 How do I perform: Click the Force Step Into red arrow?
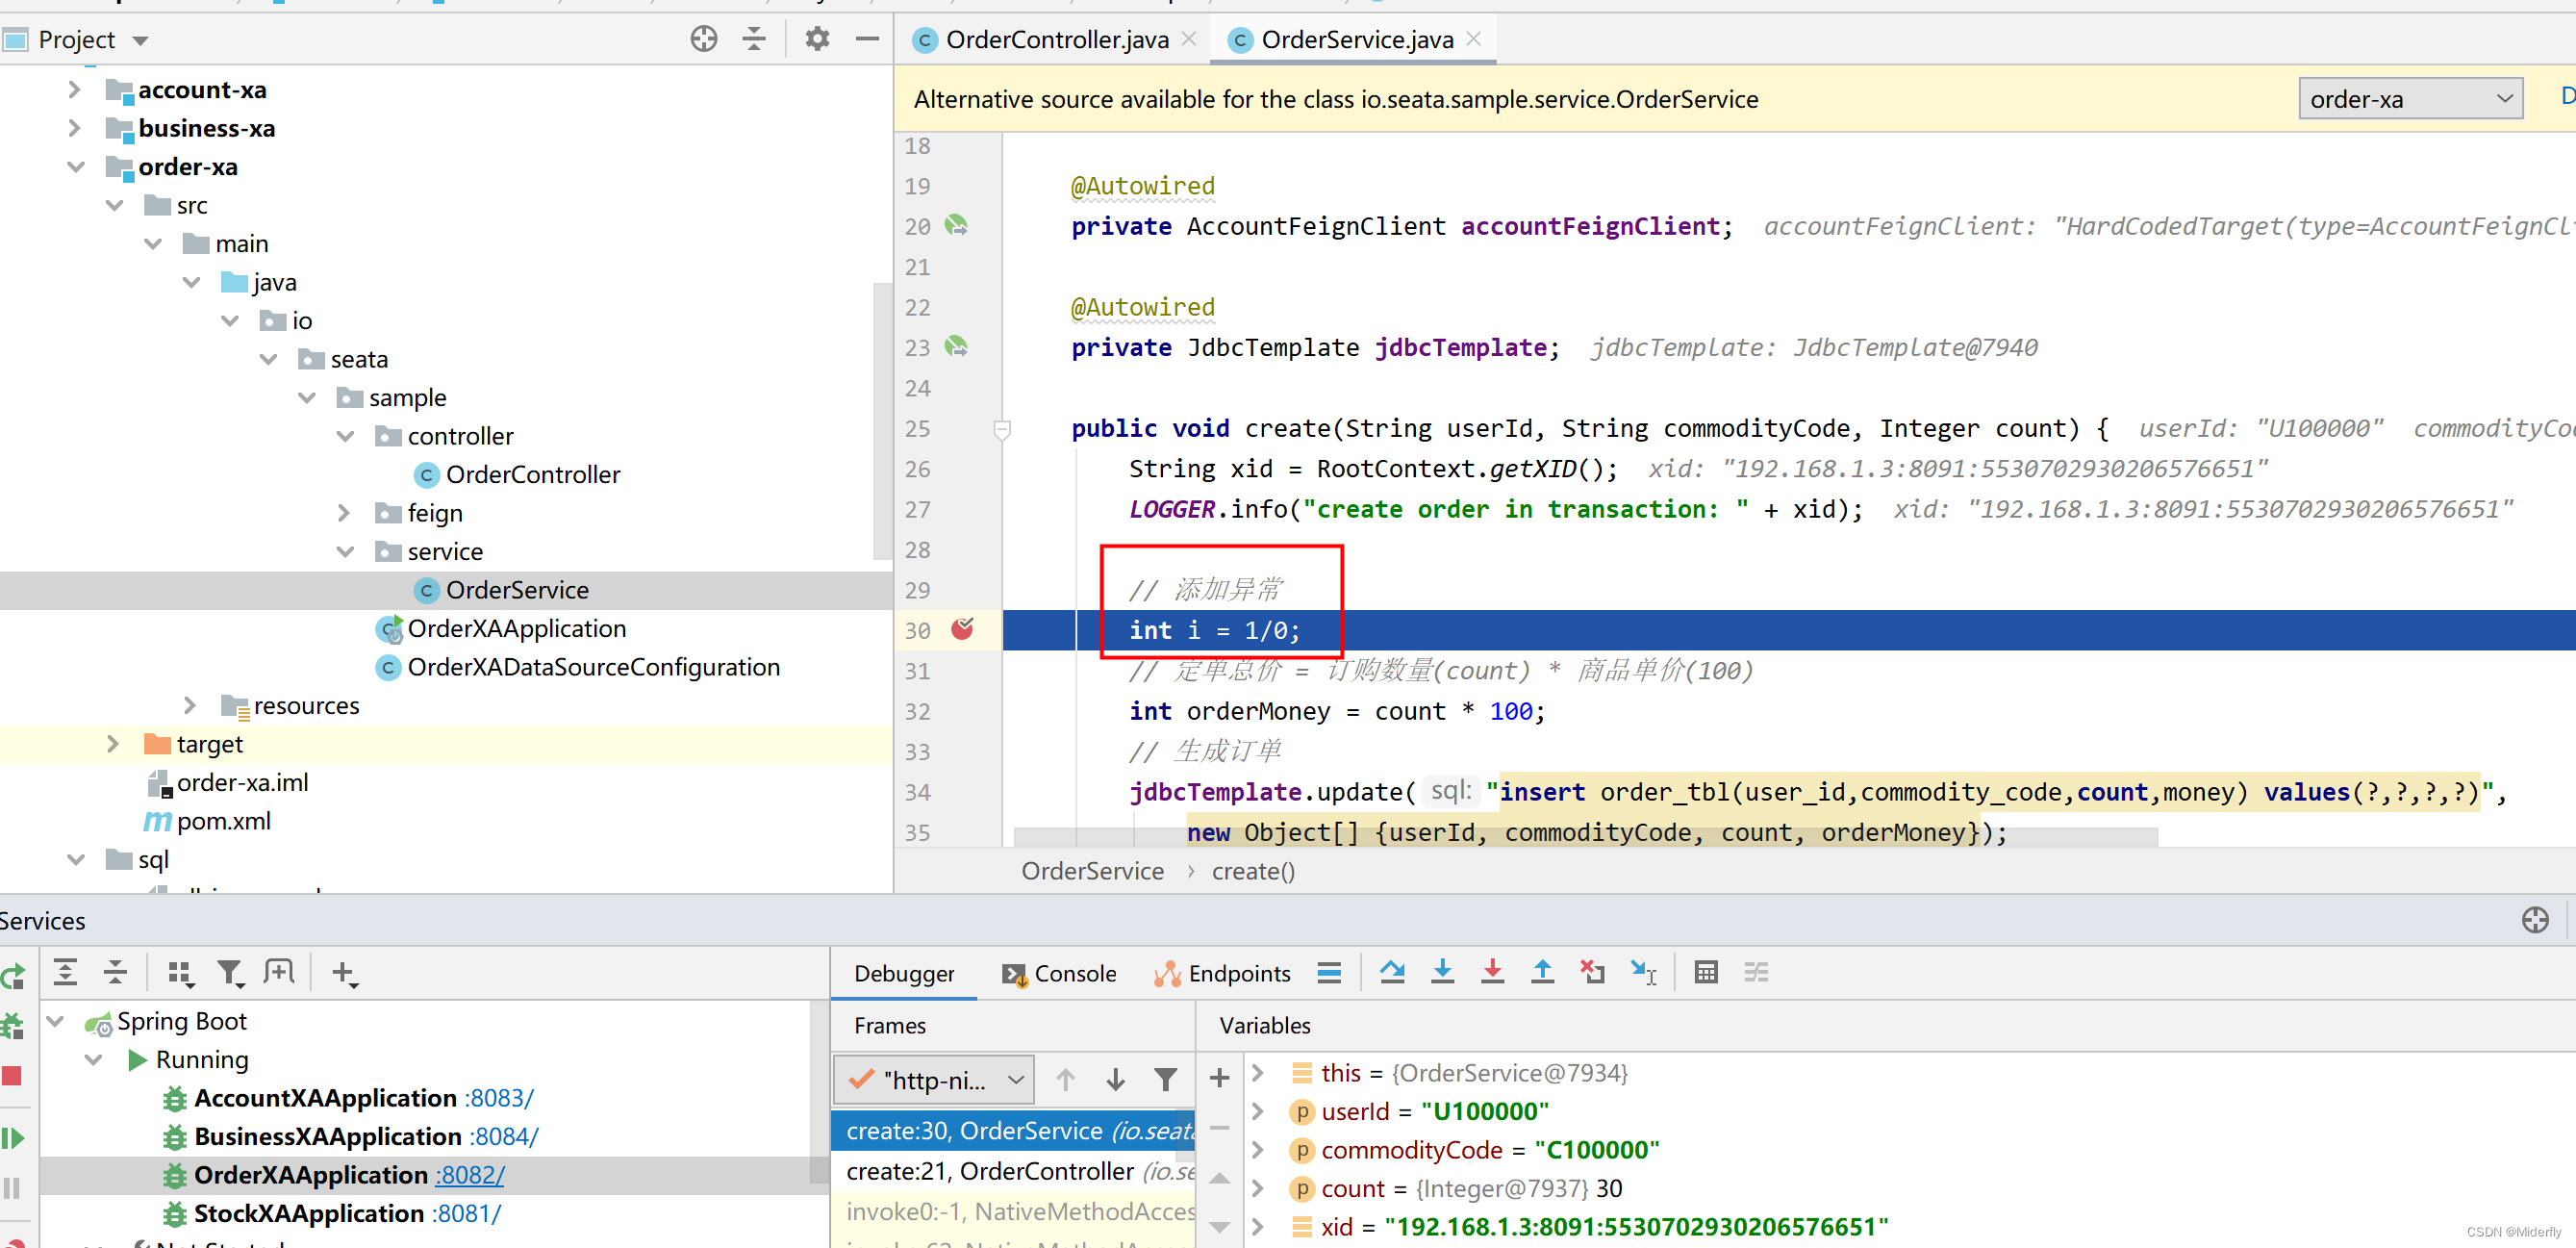1492,972
